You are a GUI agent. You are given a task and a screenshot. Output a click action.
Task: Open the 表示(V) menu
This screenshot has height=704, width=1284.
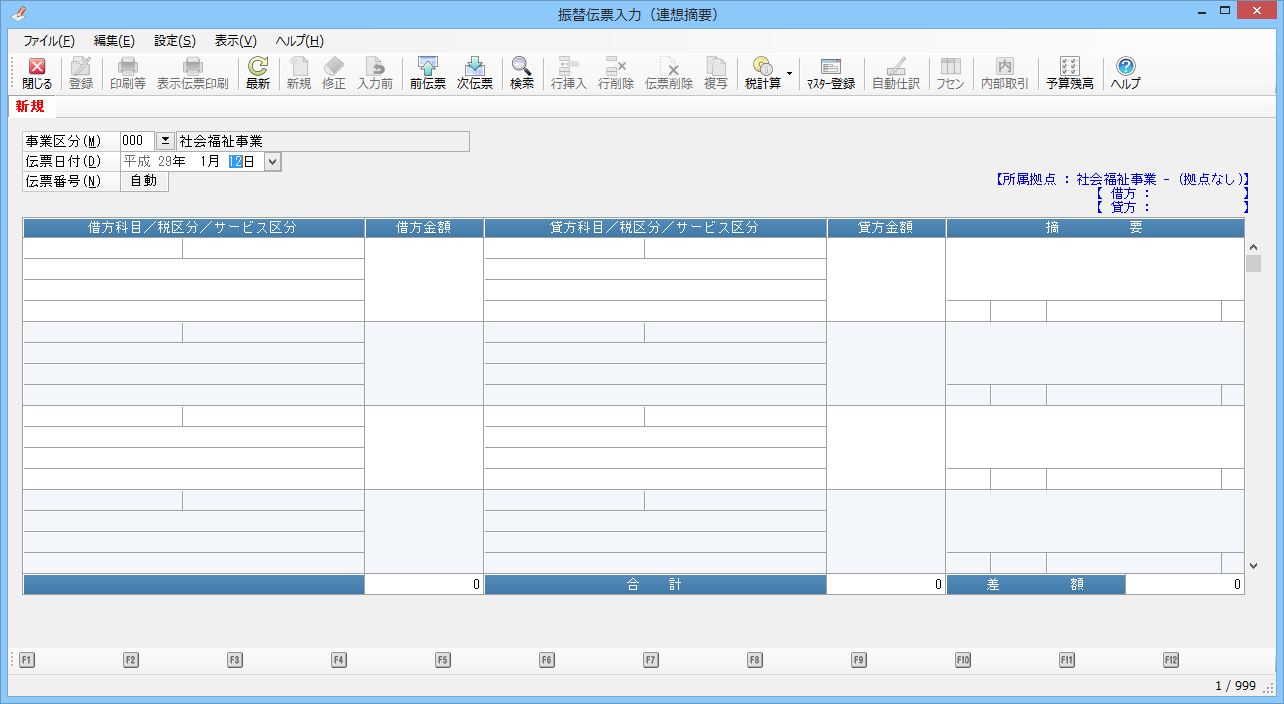[x=235, y=41]
